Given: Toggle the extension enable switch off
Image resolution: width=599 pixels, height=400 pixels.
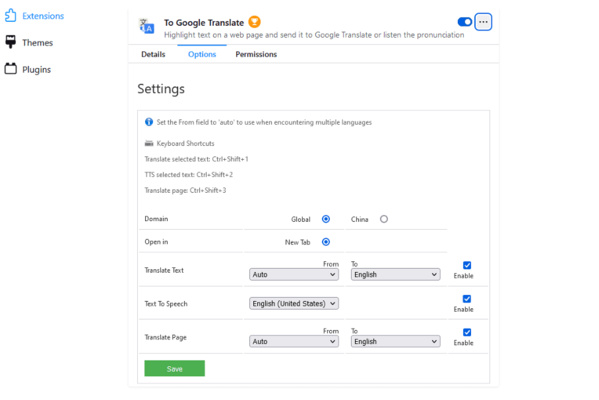Looking at the screenshot, I should [x=465, y=22].
